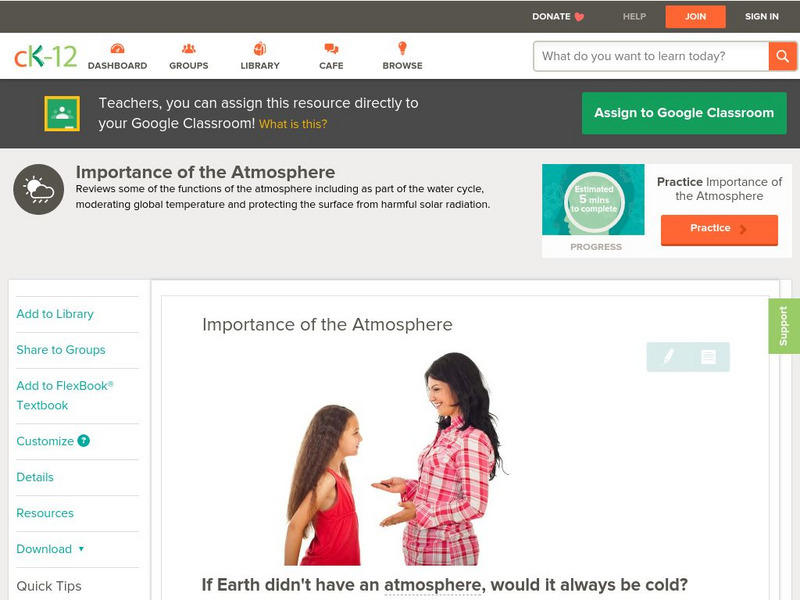The height and width of the screenshot is (600, 800).
Task: Open the Groups people icon
Action: [189, 48]
